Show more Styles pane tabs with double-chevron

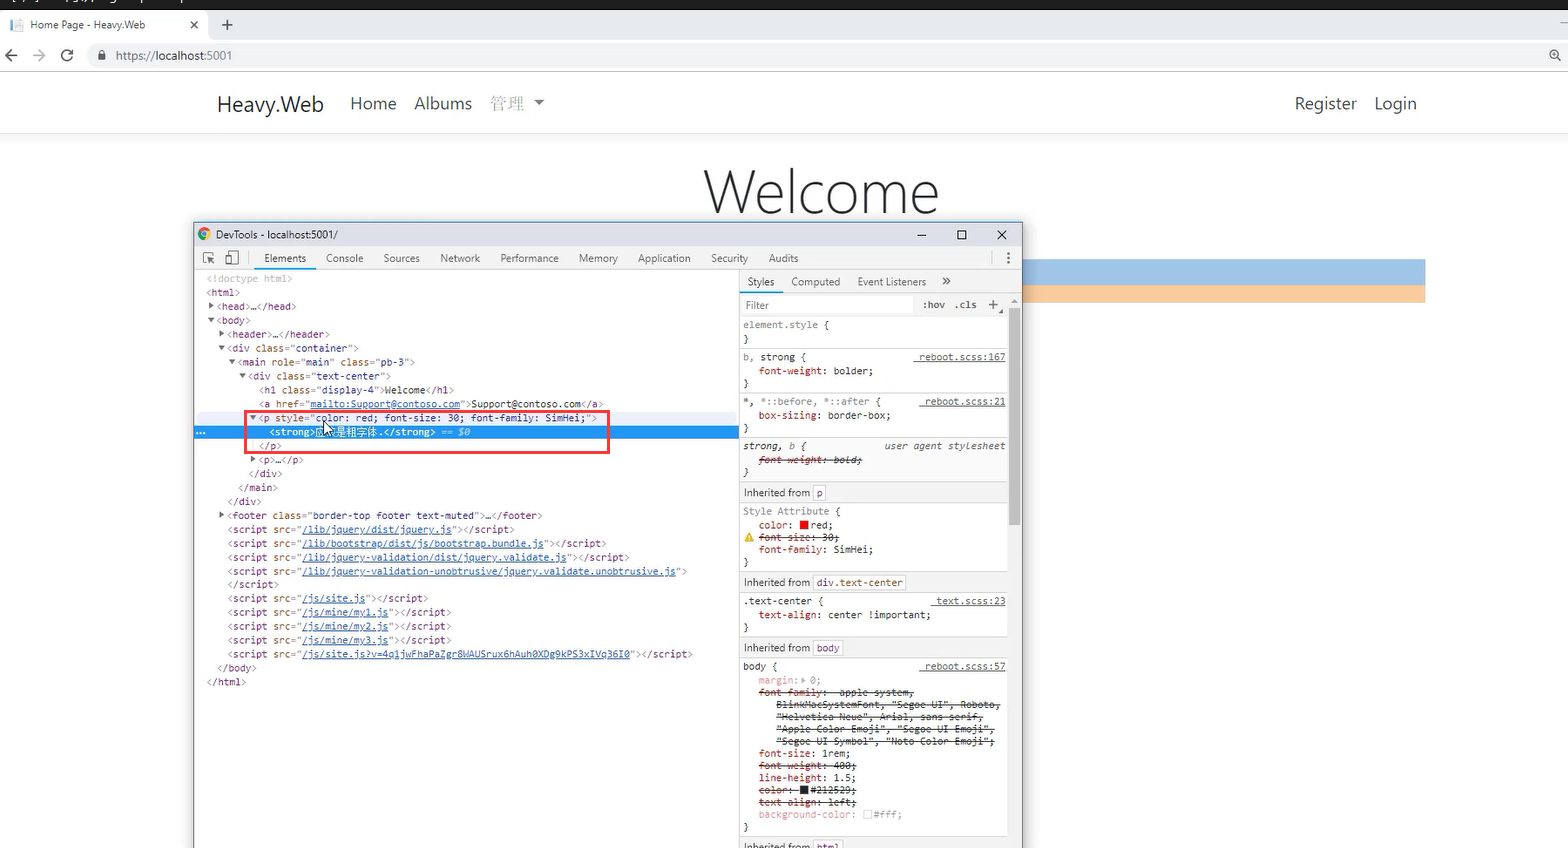click(x=946, y=281)
